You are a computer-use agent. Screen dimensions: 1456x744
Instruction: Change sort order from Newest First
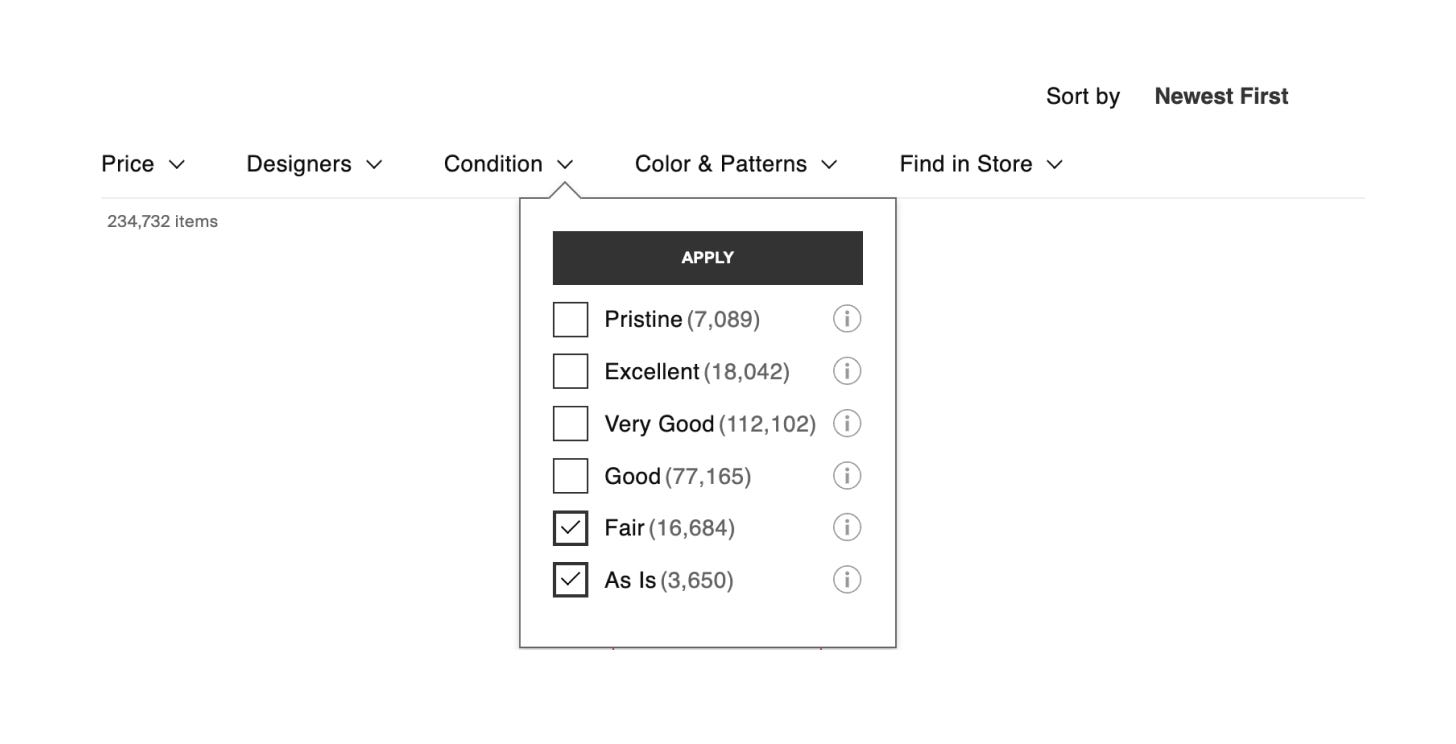point(1220,97)
